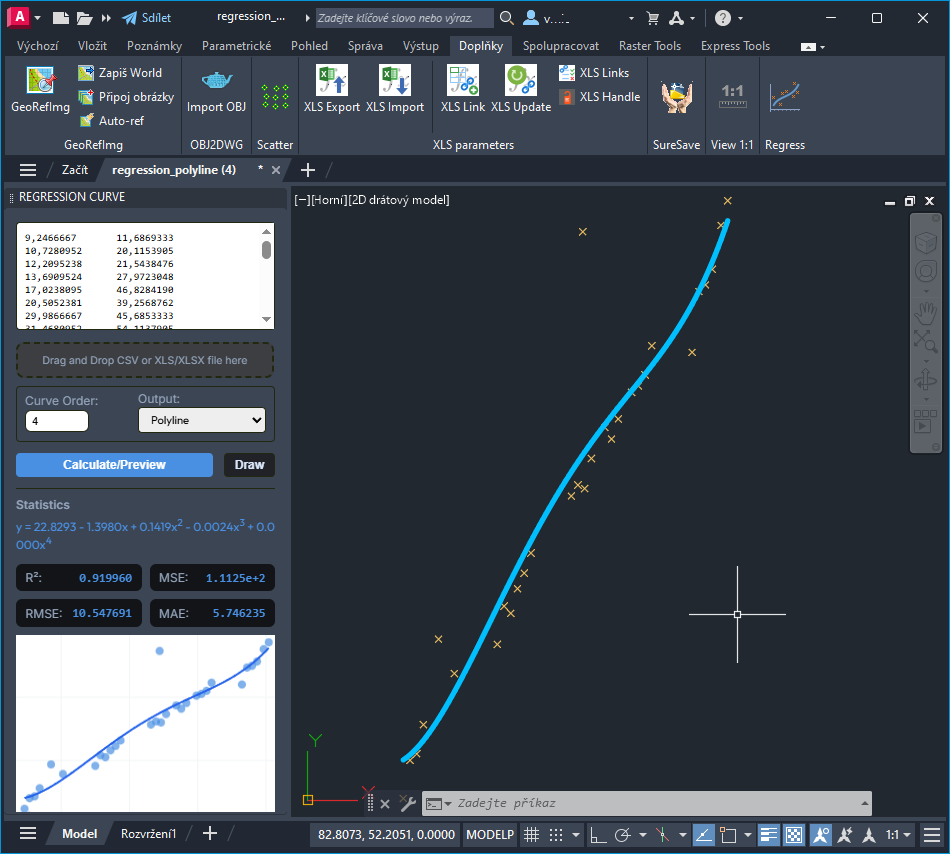The image size is (950, 854).
Task: Open the Output type dropdown
Action: (x=201, y=421)
